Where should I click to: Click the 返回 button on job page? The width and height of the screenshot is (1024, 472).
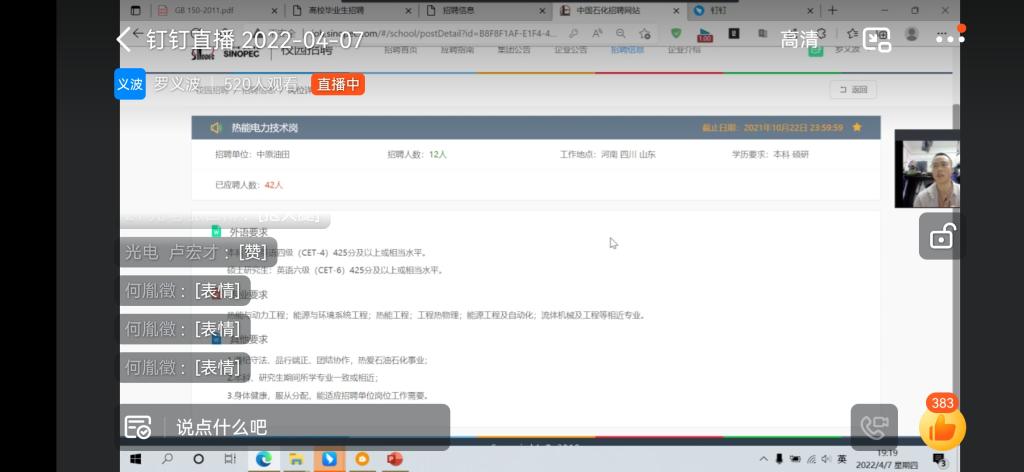[x=853, y=90]
